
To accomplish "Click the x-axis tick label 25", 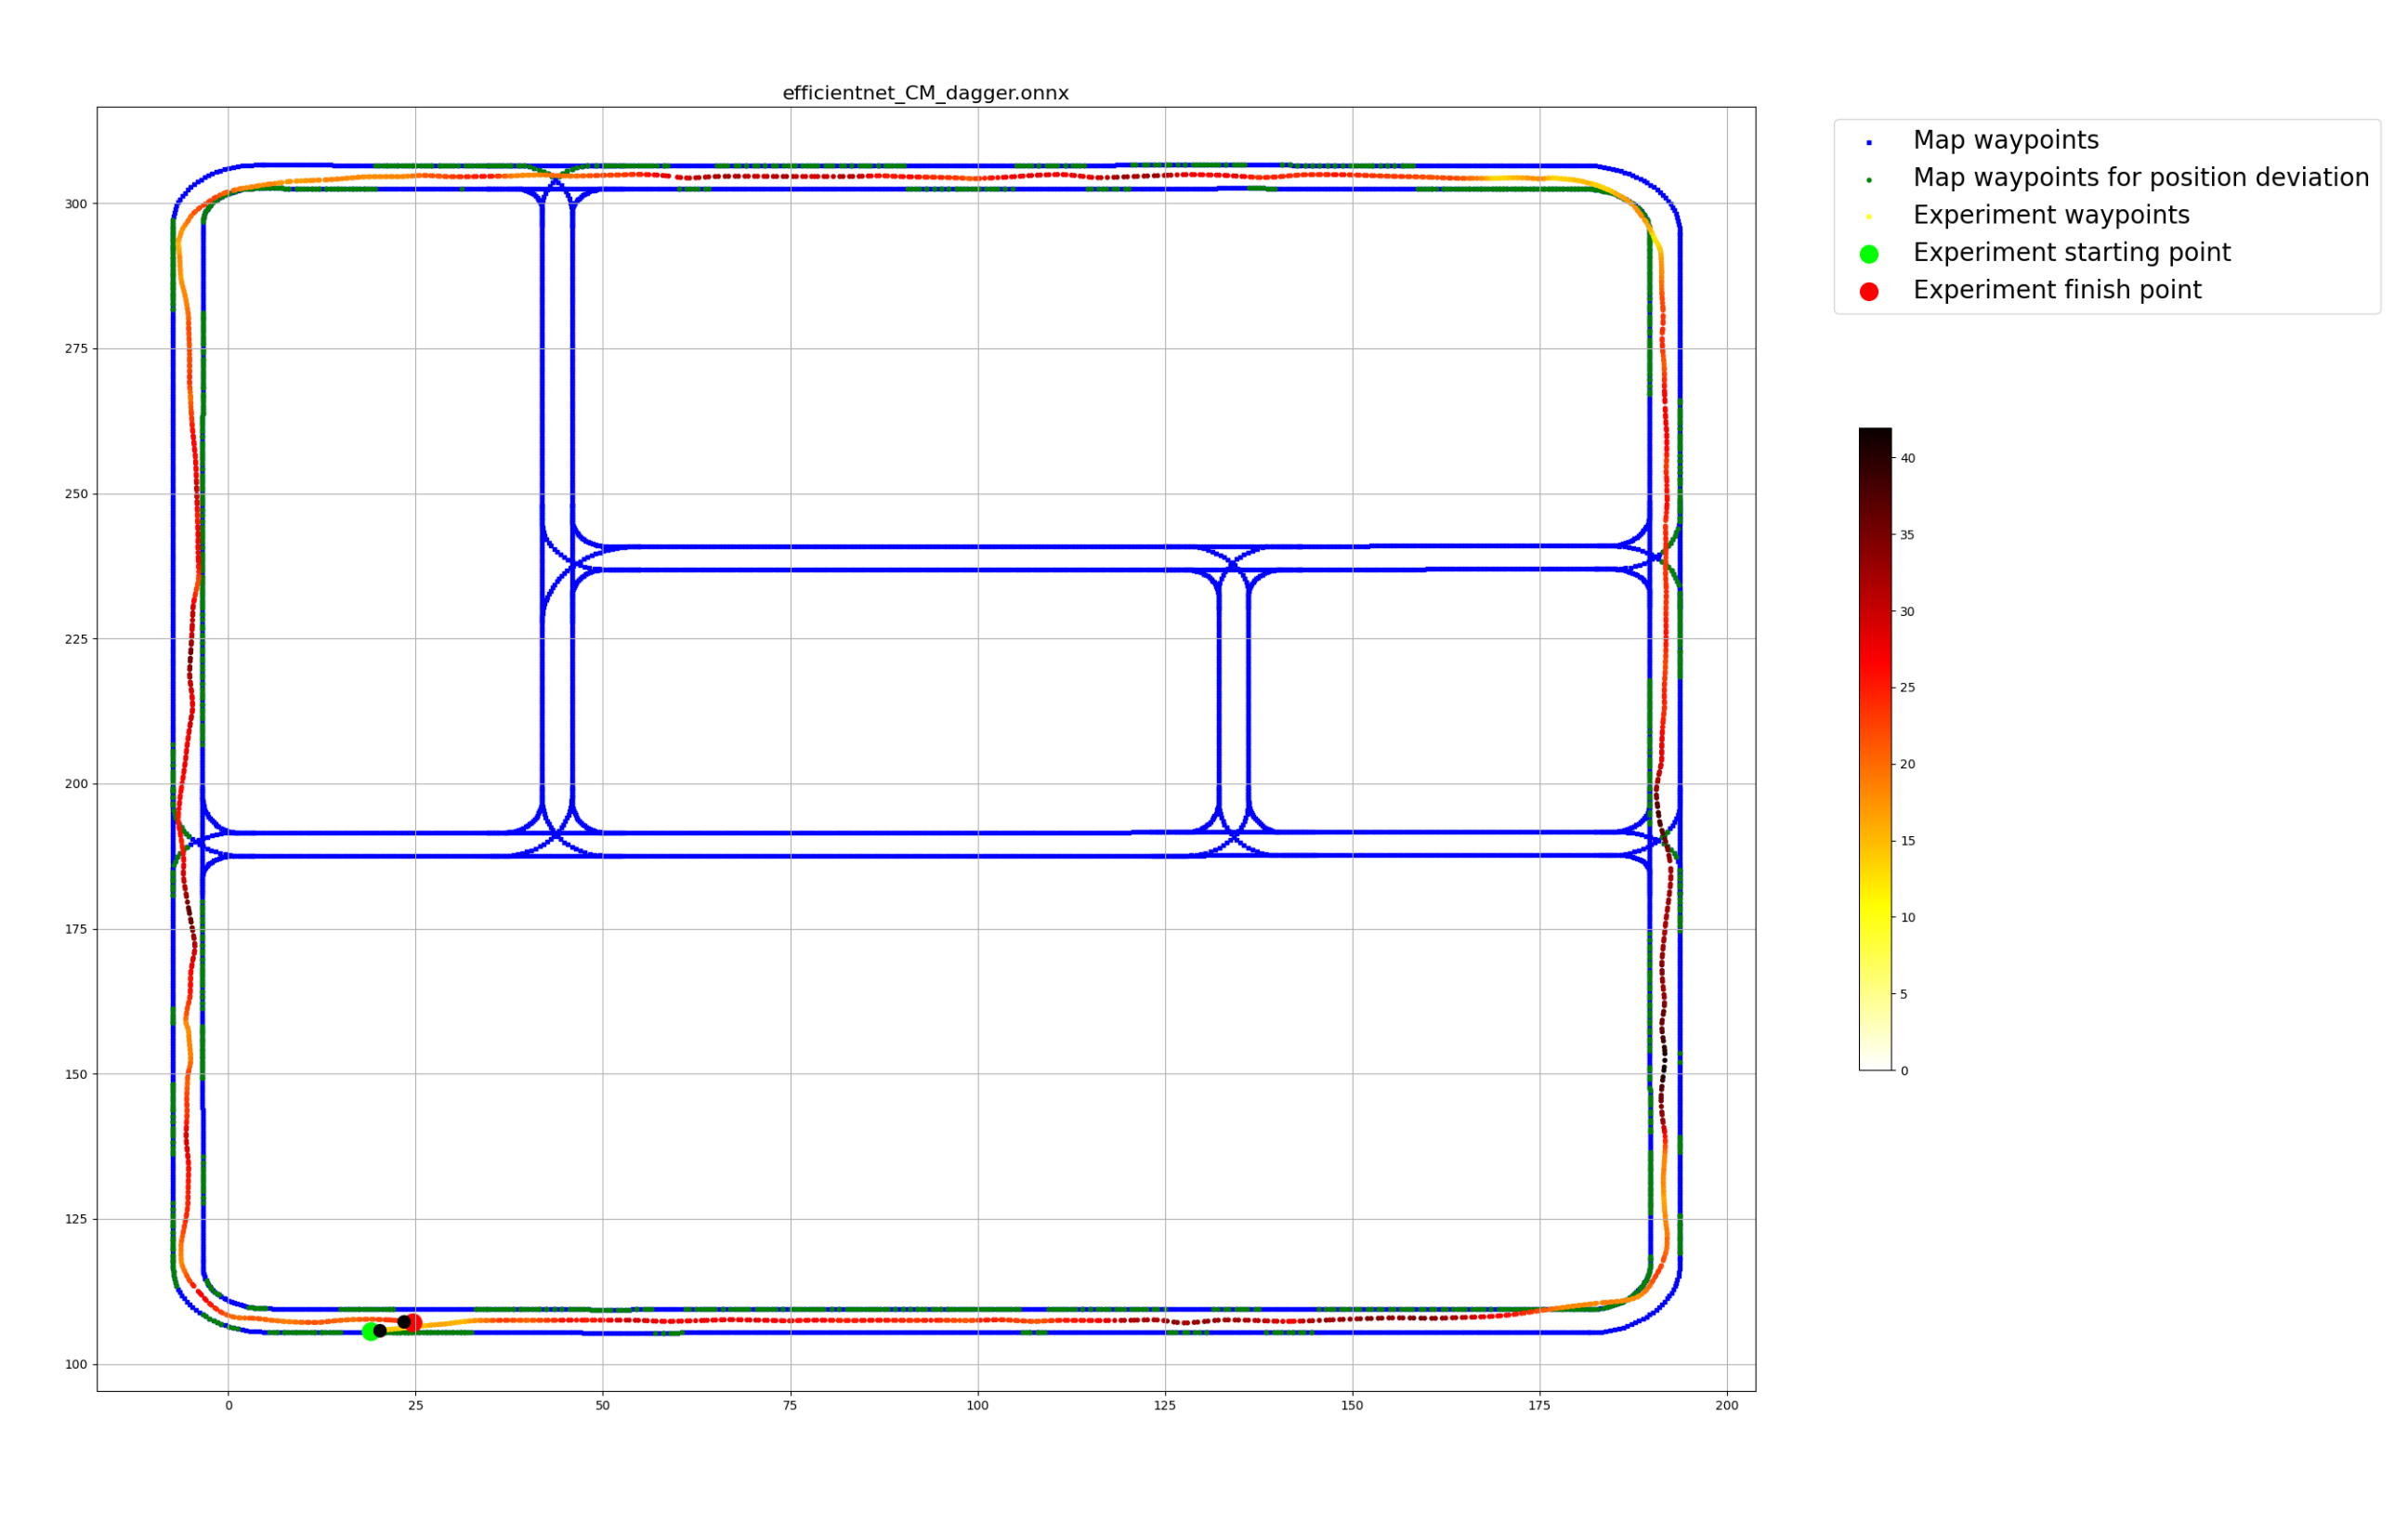I will 415,1405.
